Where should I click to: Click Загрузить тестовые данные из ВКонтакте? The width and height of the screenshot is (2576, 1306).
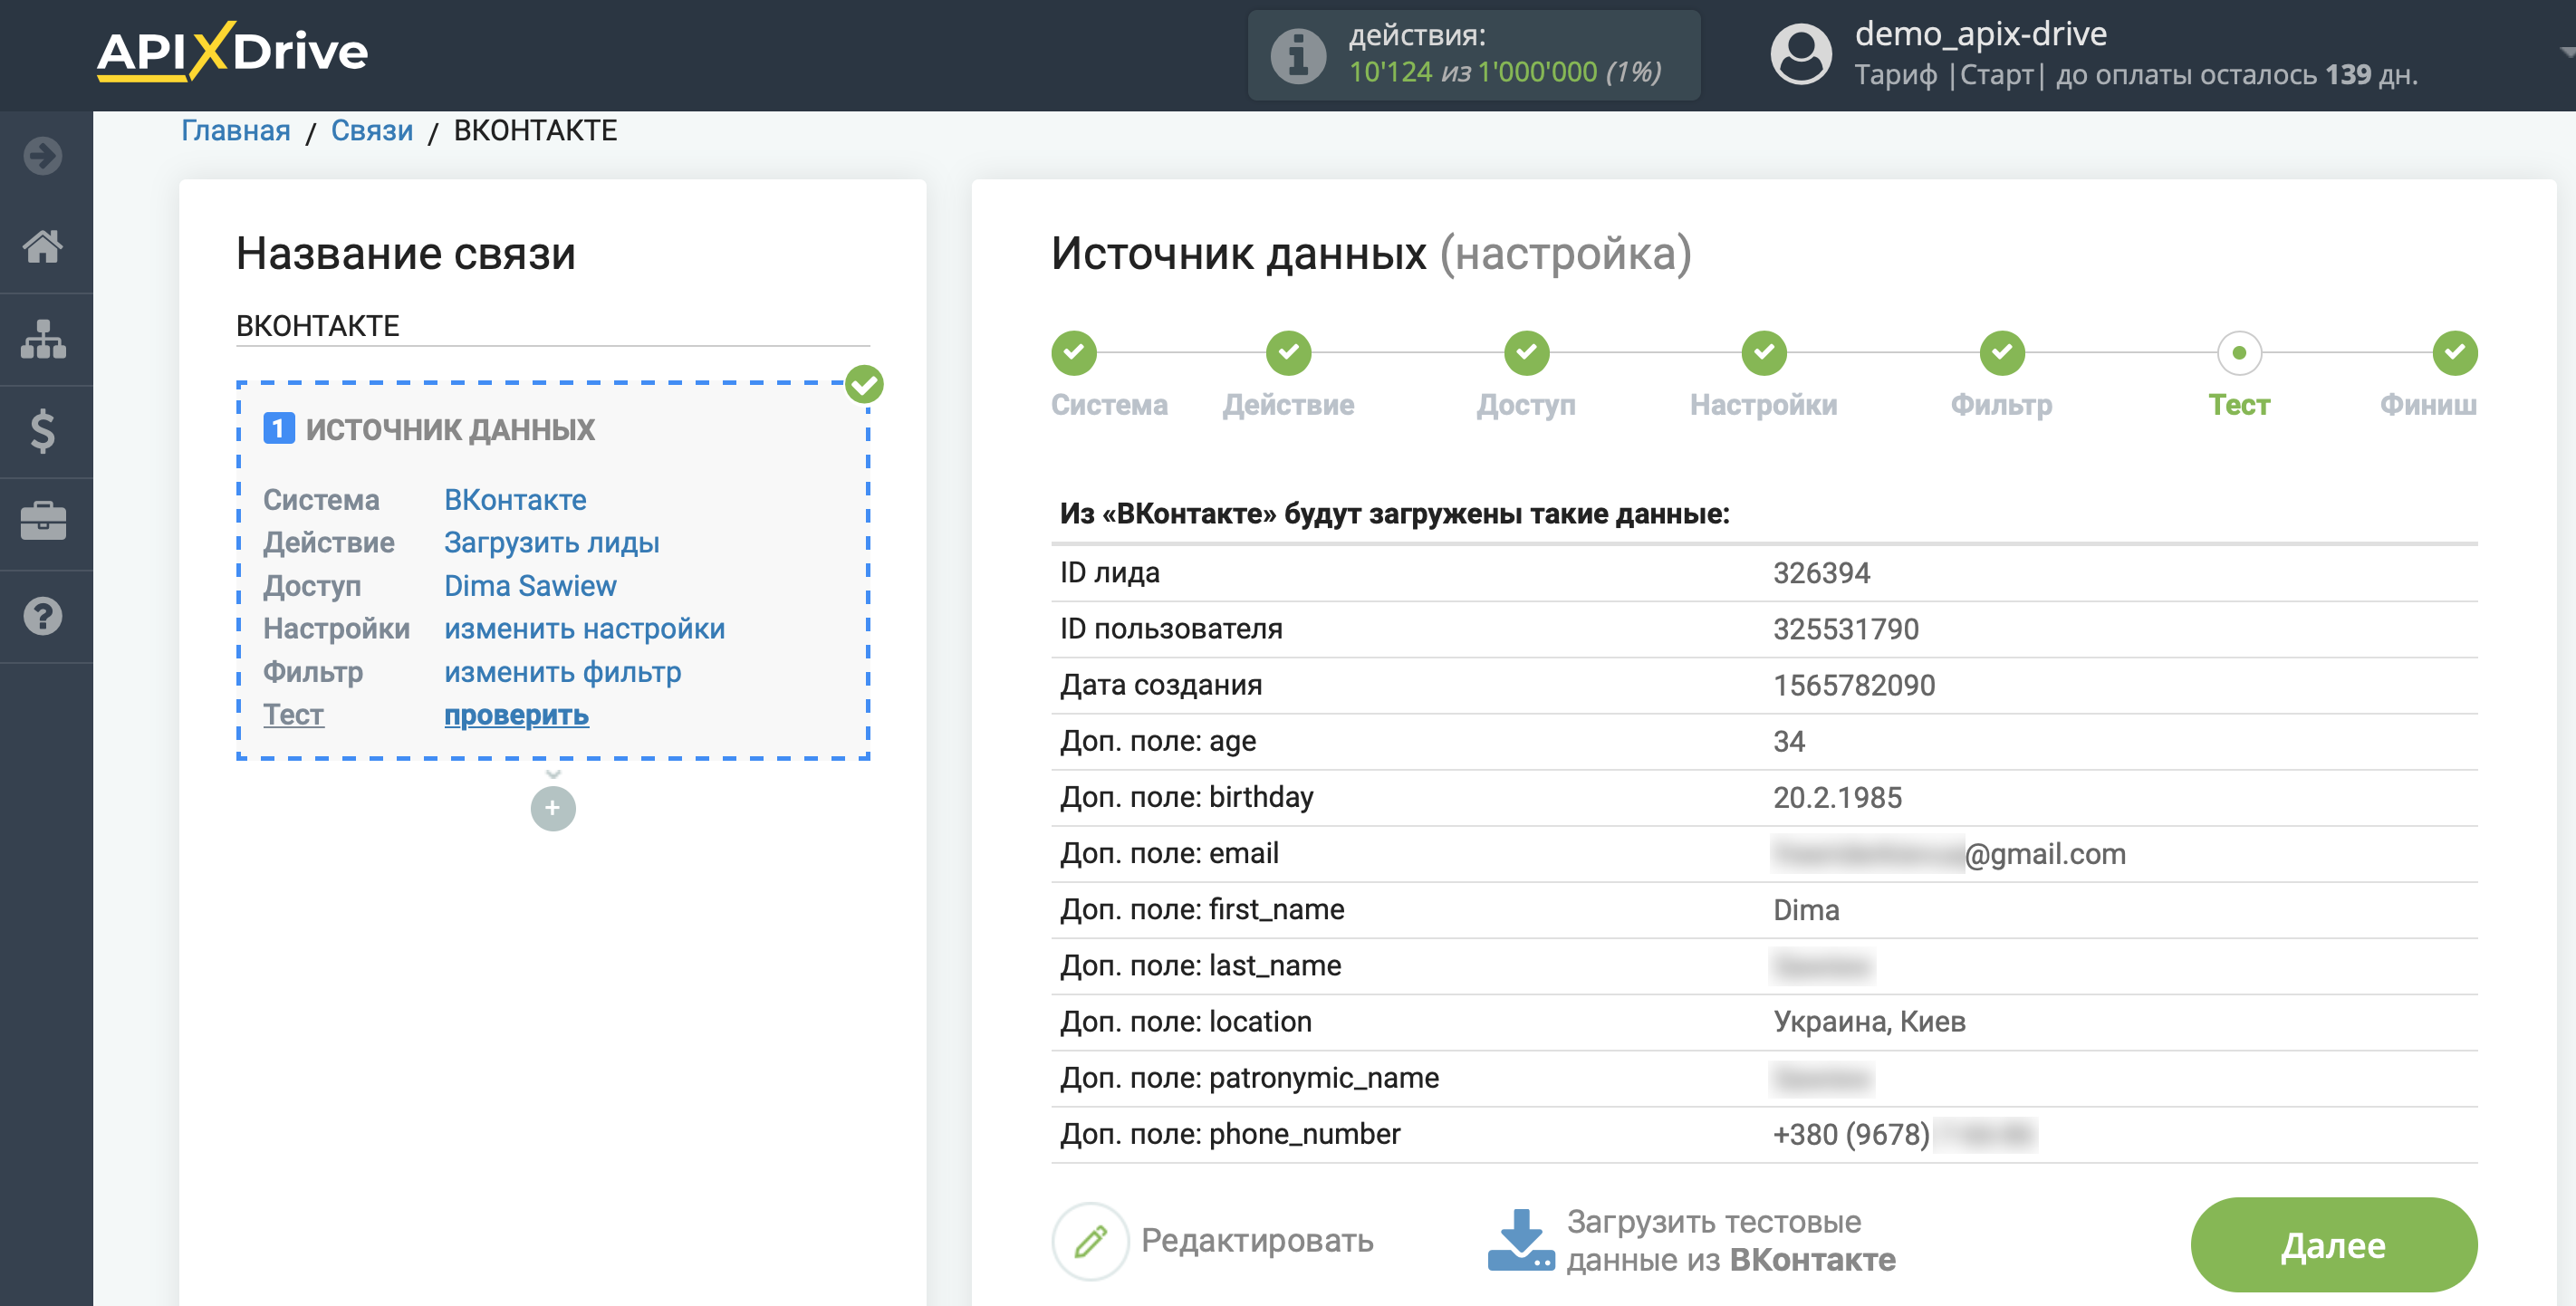[x=1729, y=1241]
